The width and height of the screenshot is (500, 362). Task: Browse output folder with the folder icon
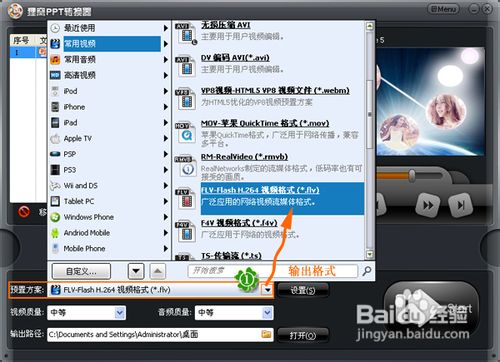(266, 334)
